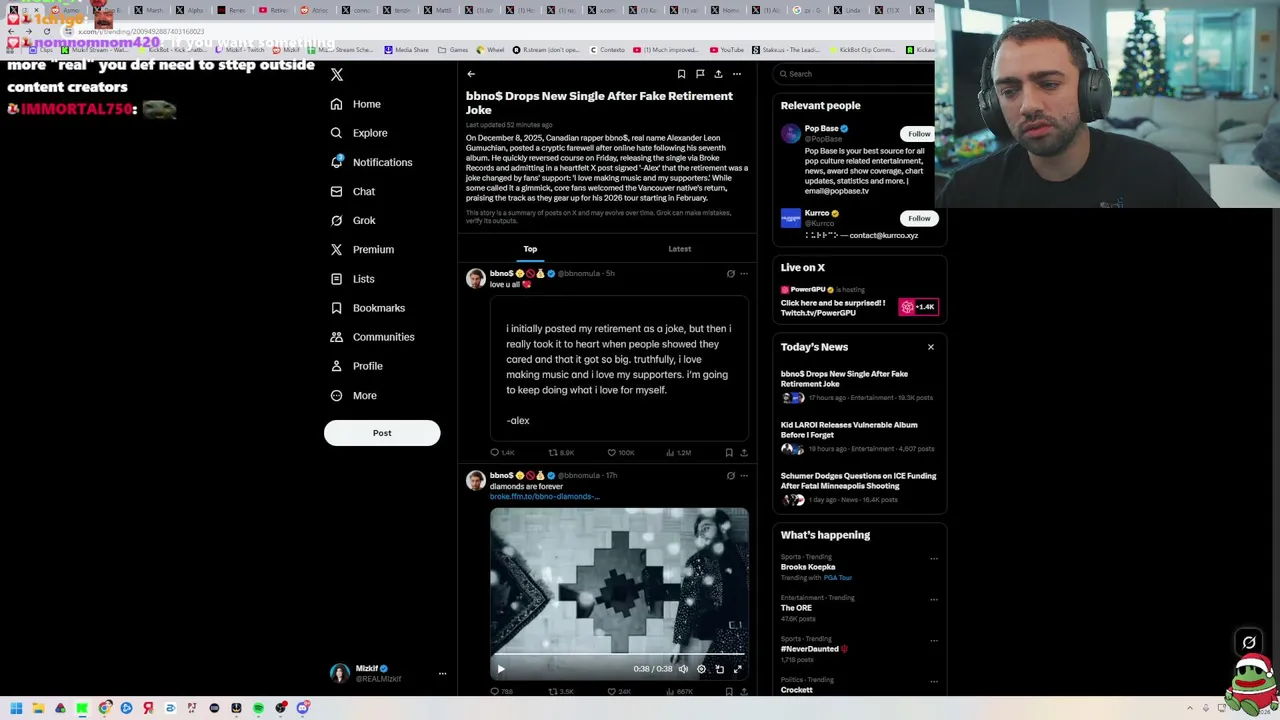Screen dimensions: 1280x720
Task: Open story header three-dot options
Action: [x=737, y=74]
